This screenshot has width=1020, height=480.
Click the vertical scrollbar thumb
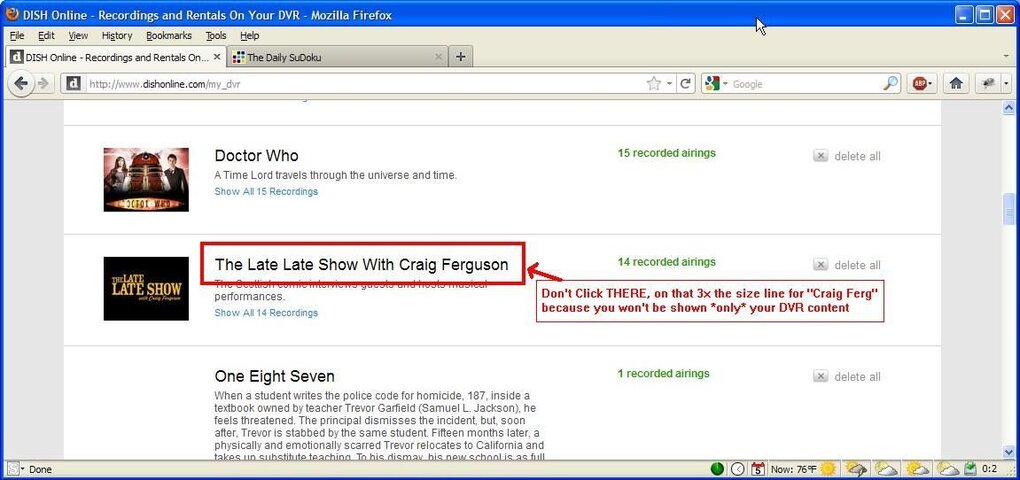point(1009,209)
